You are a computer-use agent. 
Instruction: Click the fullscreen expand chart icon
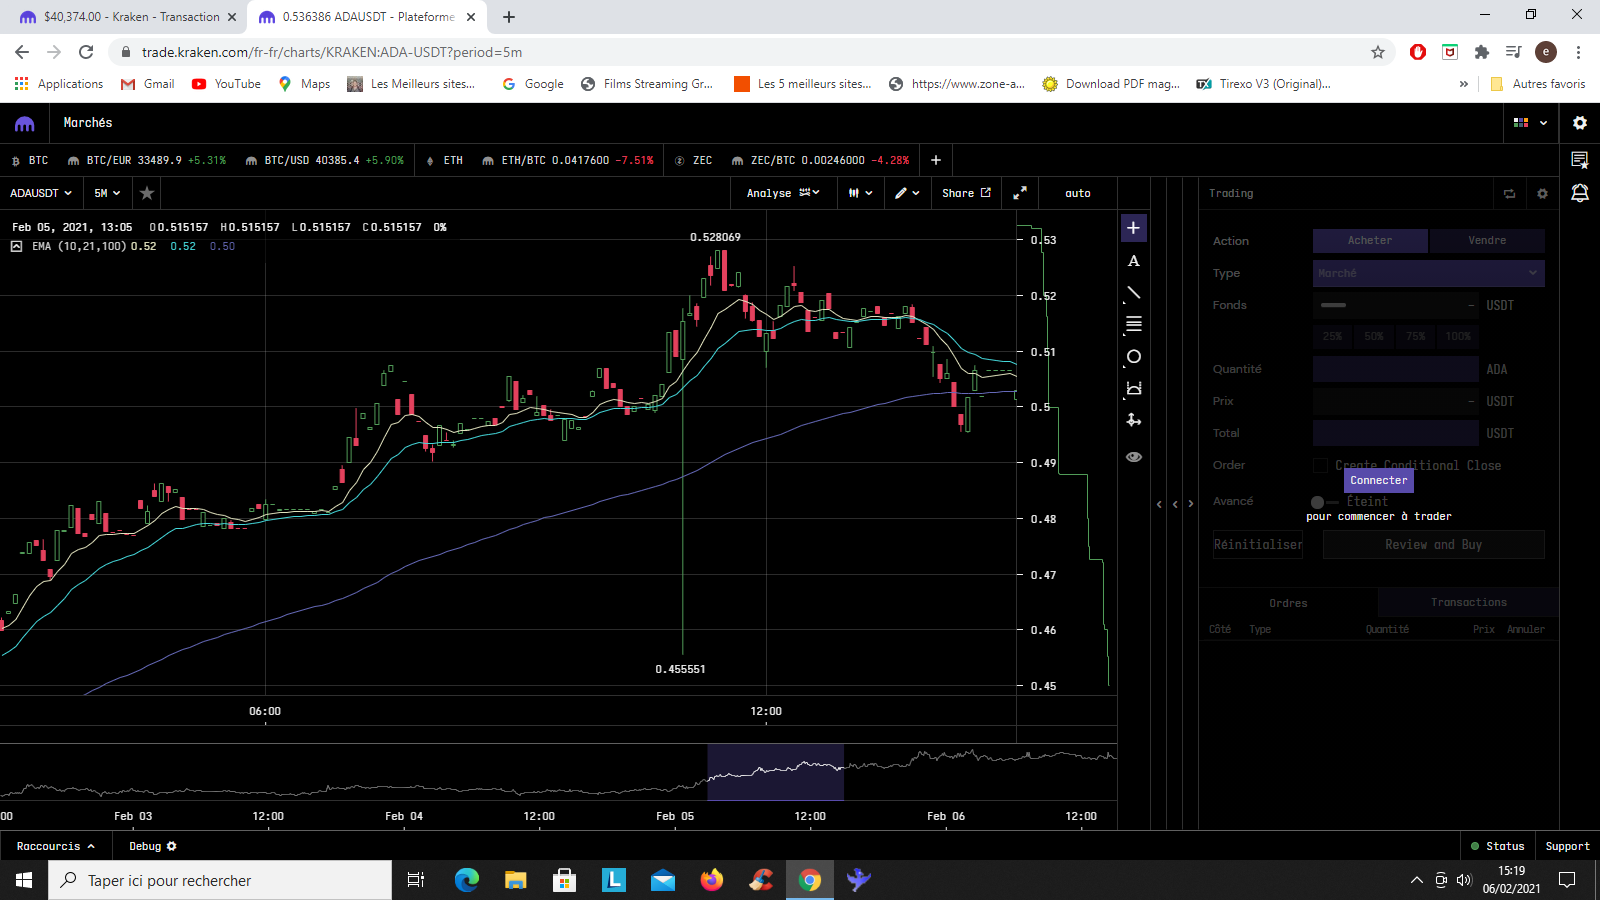pyautogui.click(x=1019, y=193)
